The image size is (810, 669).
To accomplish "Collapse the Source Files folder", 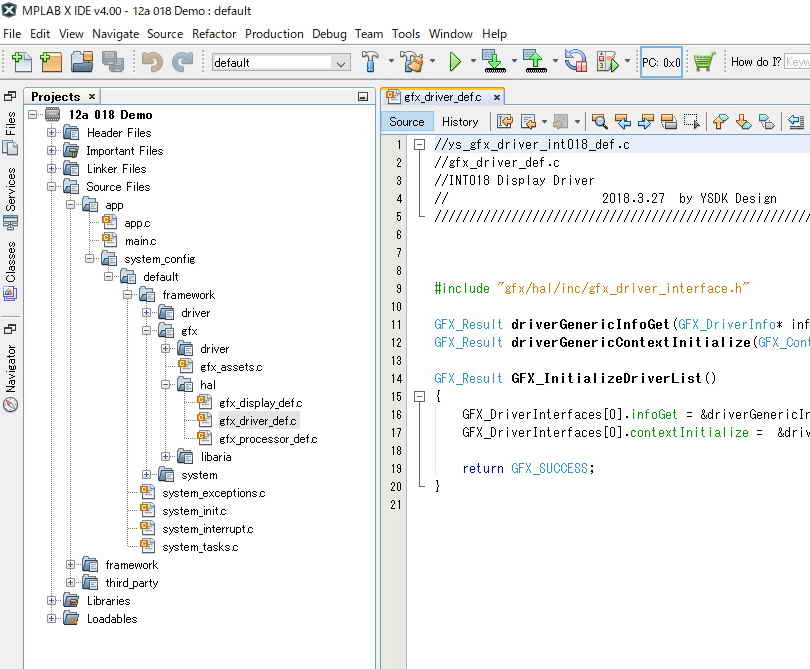I will pyautogui.click(x=52, y=186).
